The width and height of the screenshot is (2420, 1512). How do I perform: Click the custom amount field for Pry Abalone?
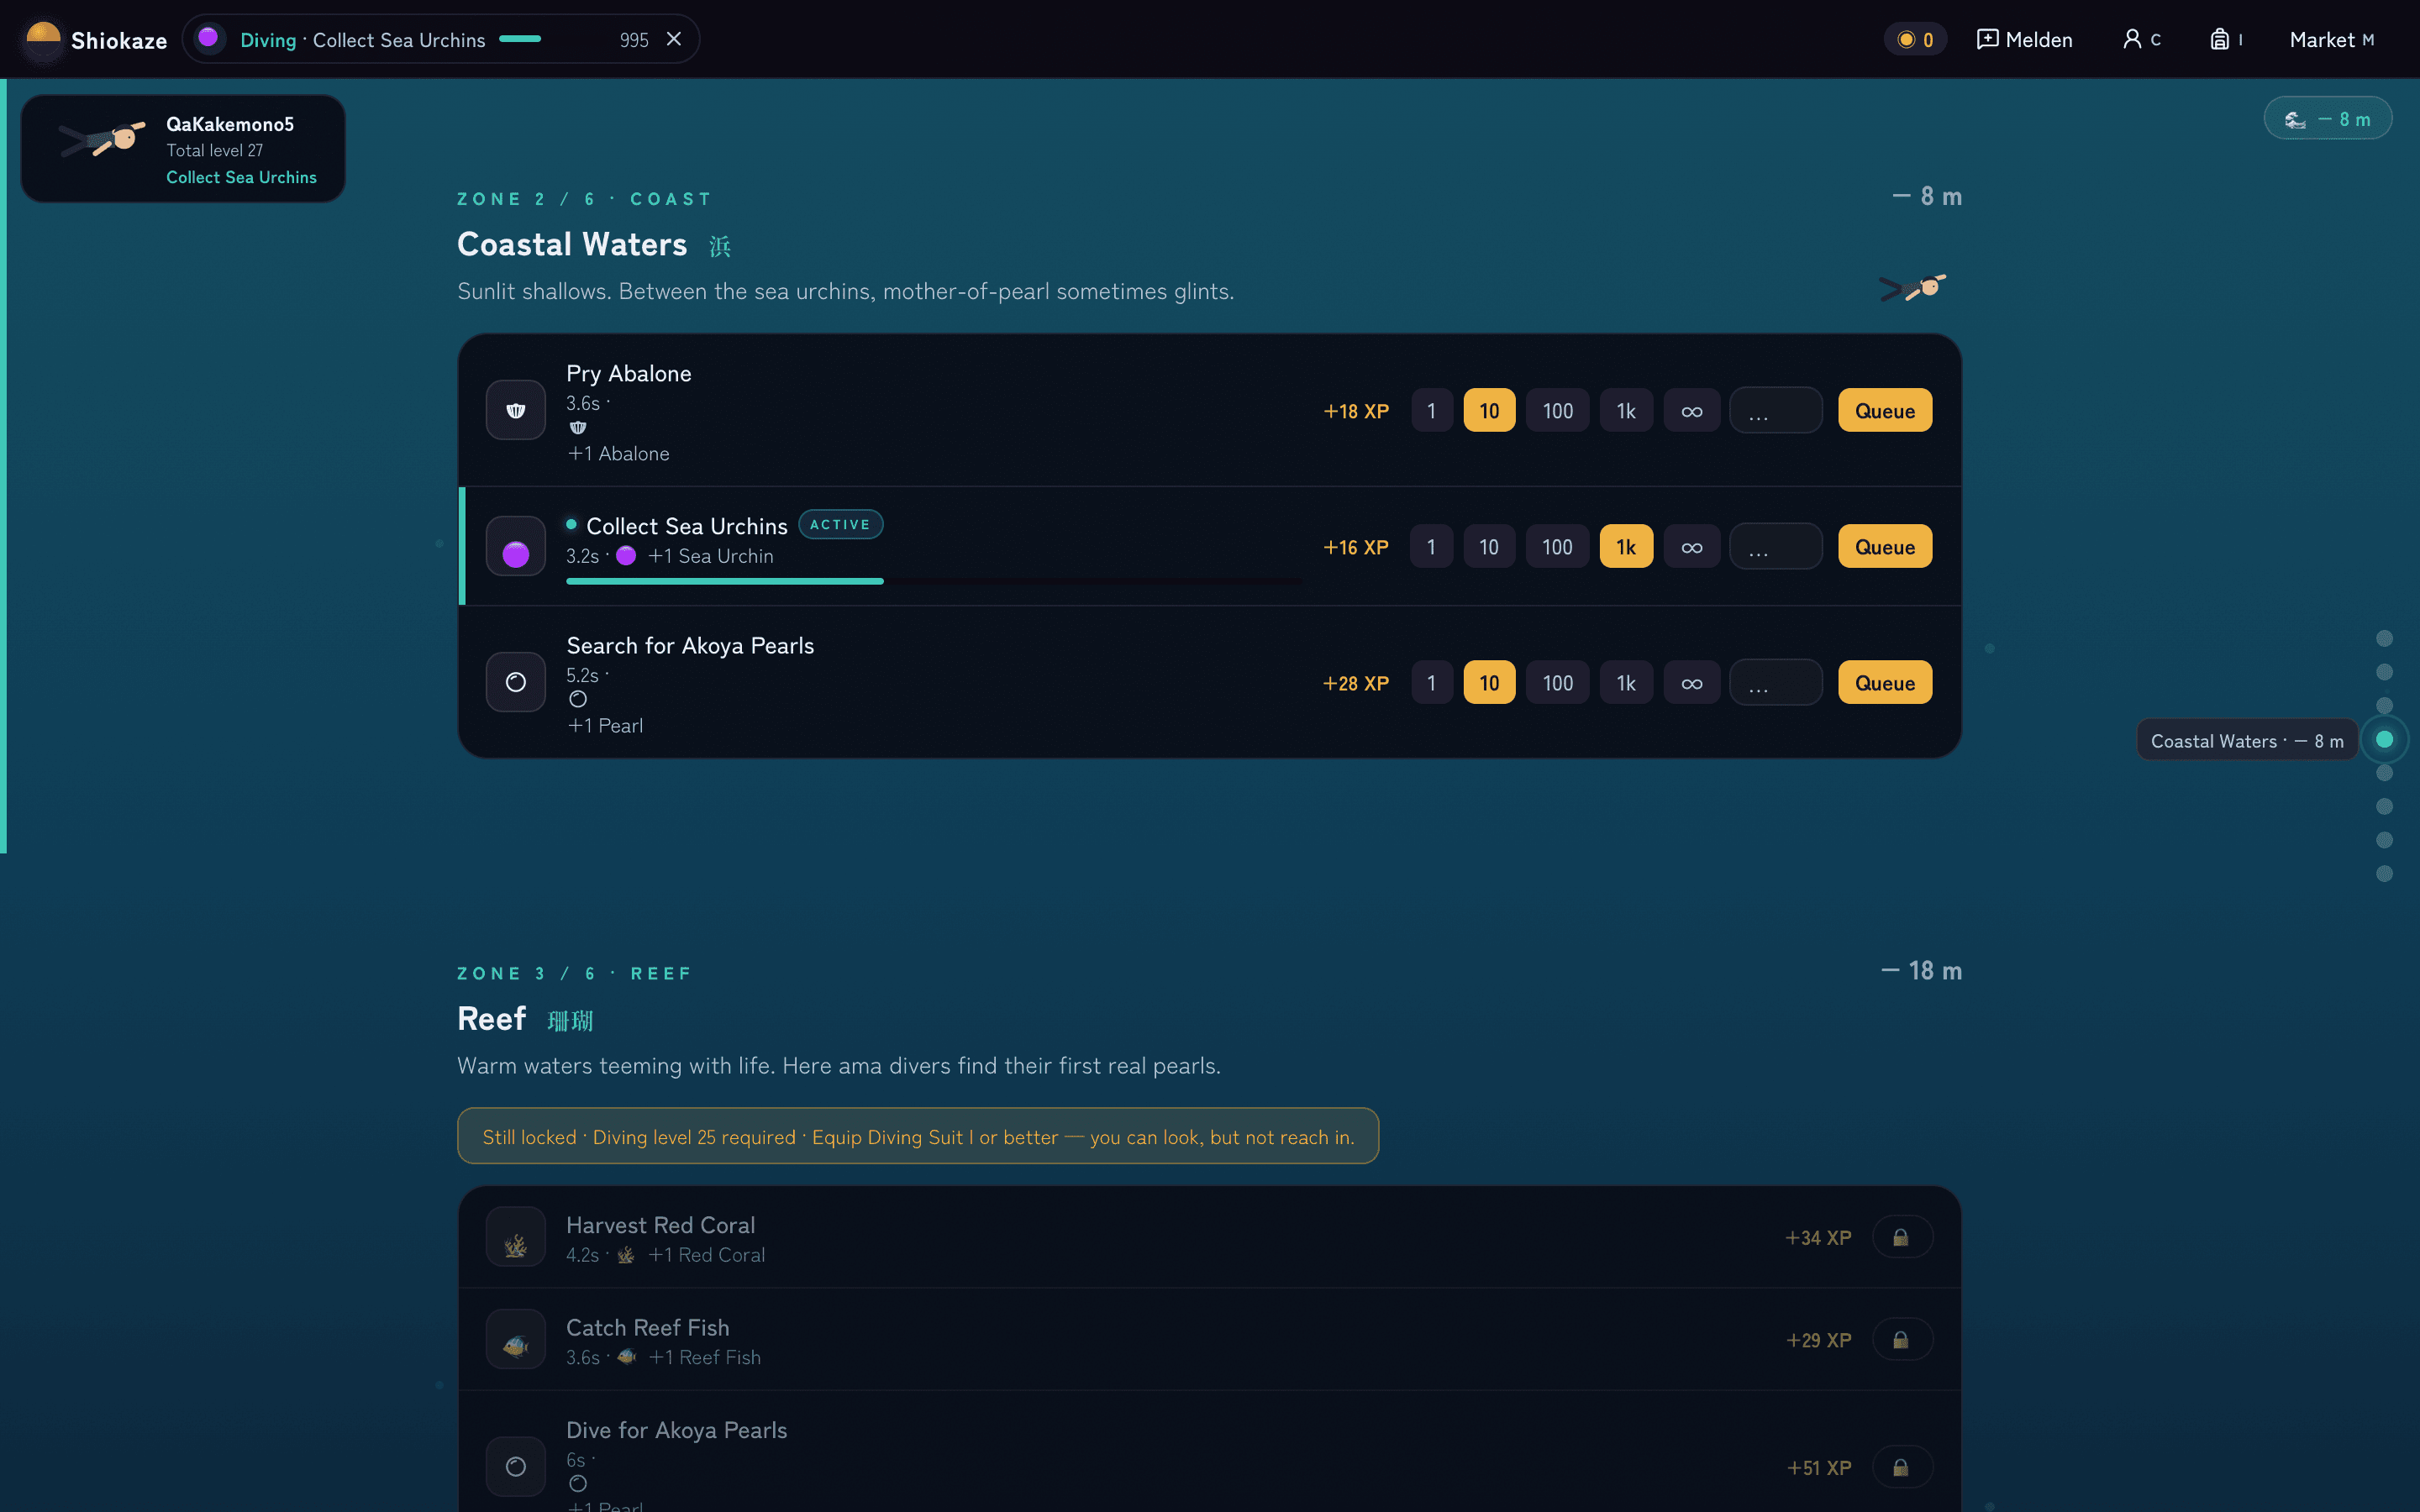pyautogui.click(x=1776, y=410)
